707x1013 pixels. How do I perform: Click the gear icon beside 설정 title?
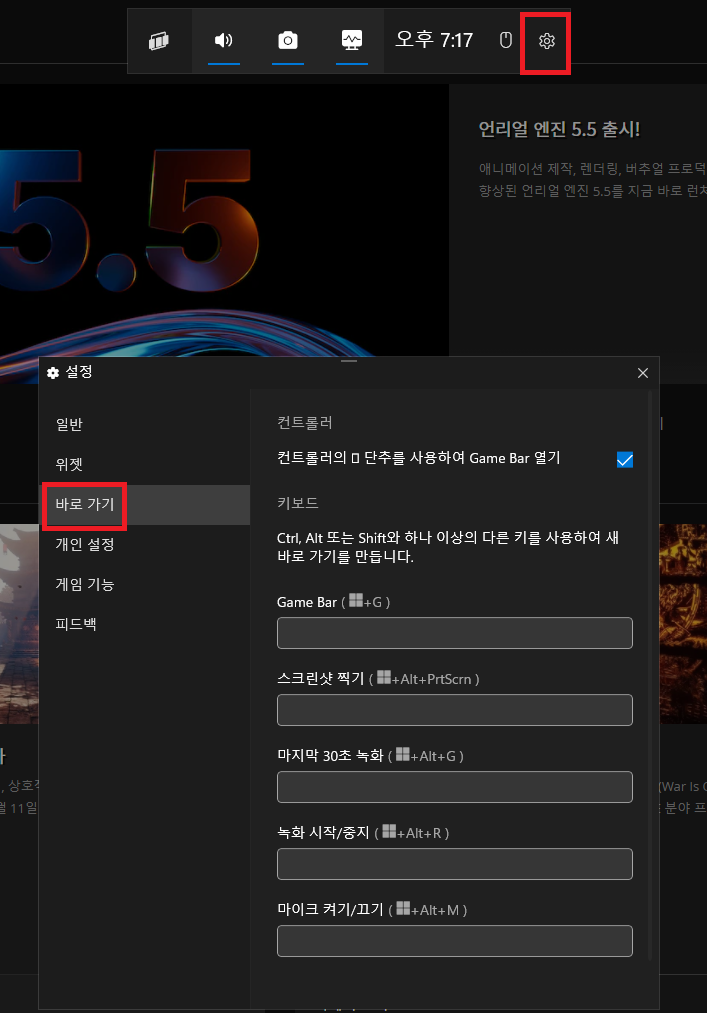pos(53,373)
